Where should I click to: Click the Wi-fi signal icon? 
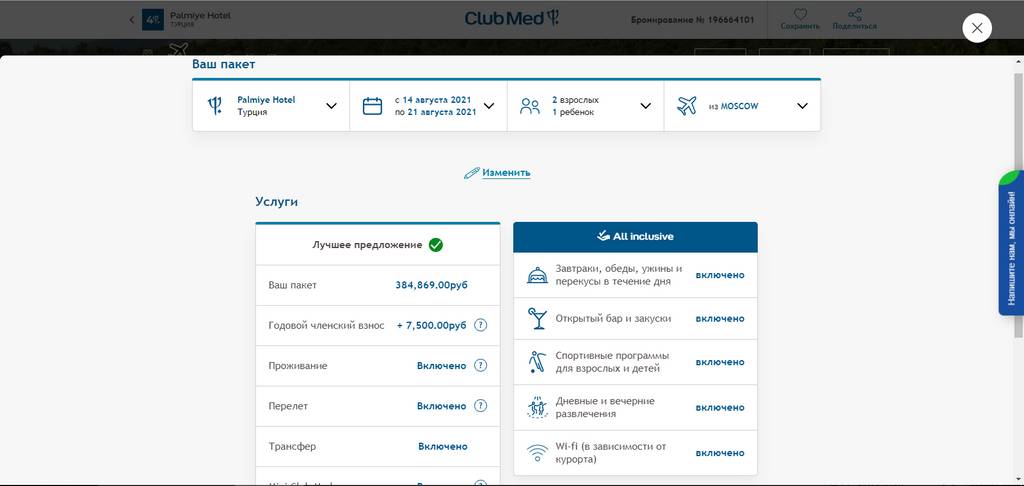point(537,453)
